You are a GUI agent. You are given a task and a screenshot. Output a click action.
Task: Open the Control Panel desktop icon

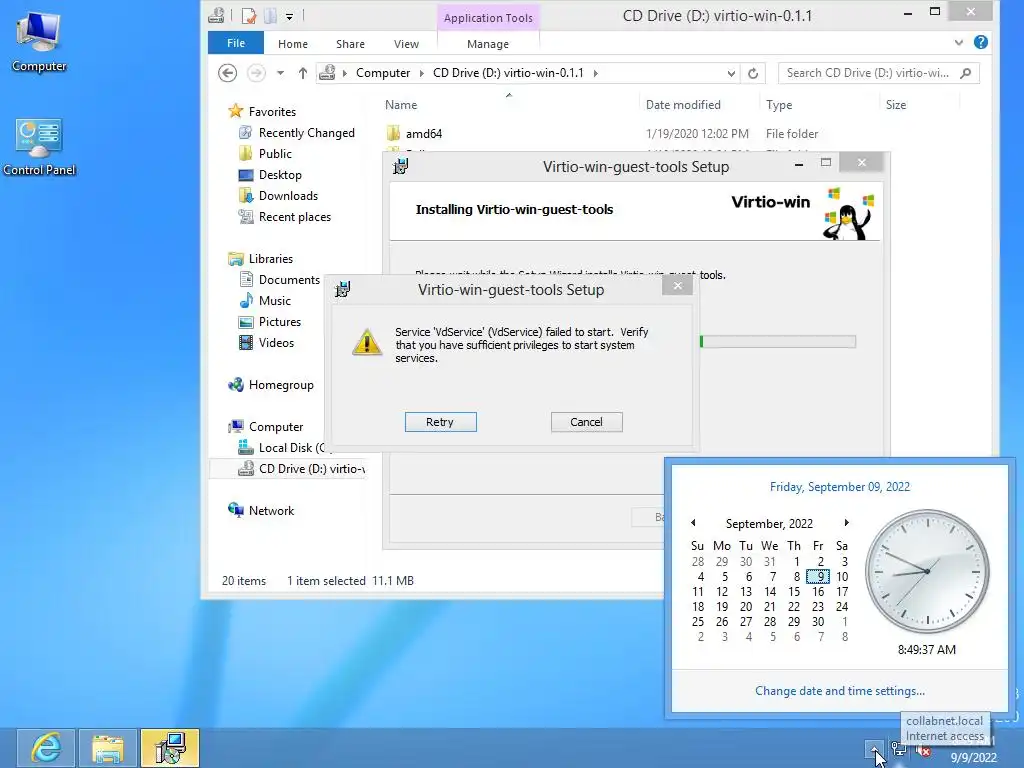pos(39,147)
